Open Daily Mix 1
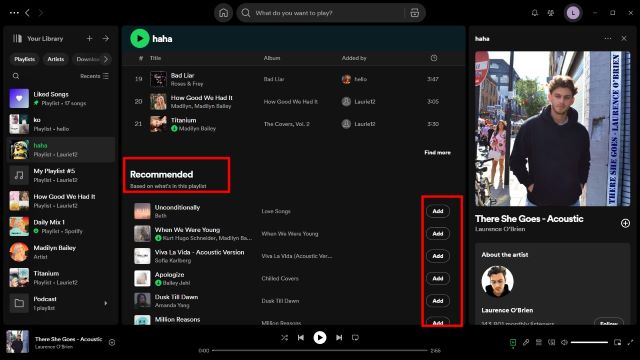The width and height of the screenshot is (640, 360). (x=61, y=226)
